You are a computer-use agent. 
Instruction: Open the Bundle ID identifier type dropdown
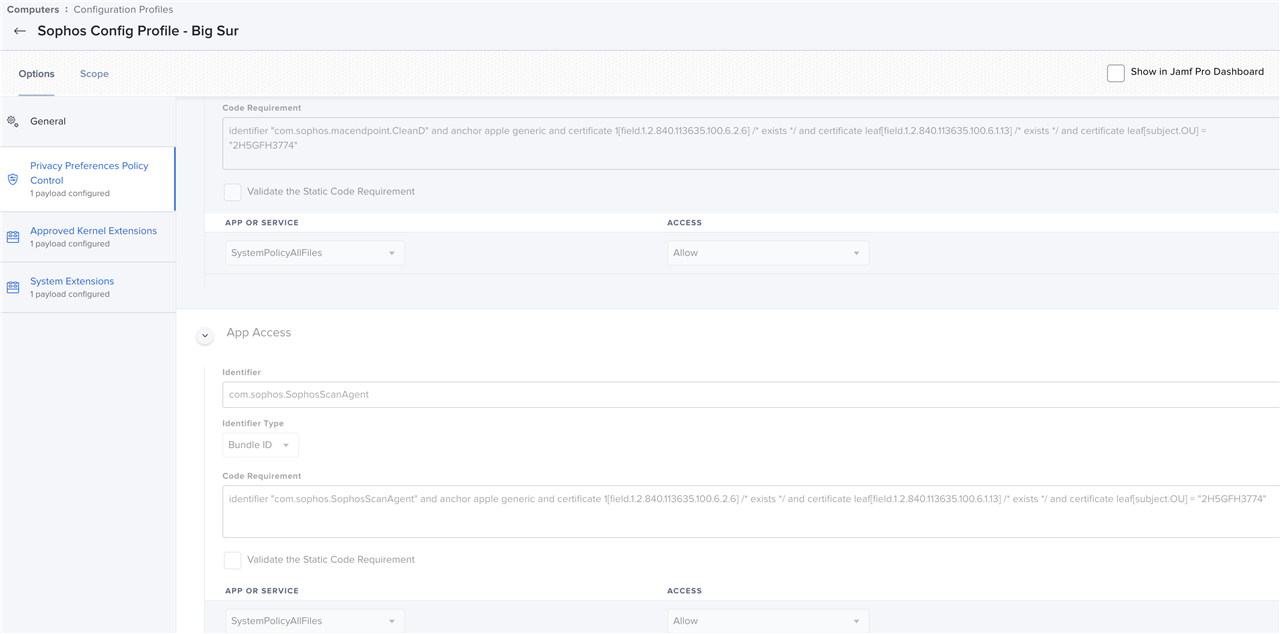260,445
